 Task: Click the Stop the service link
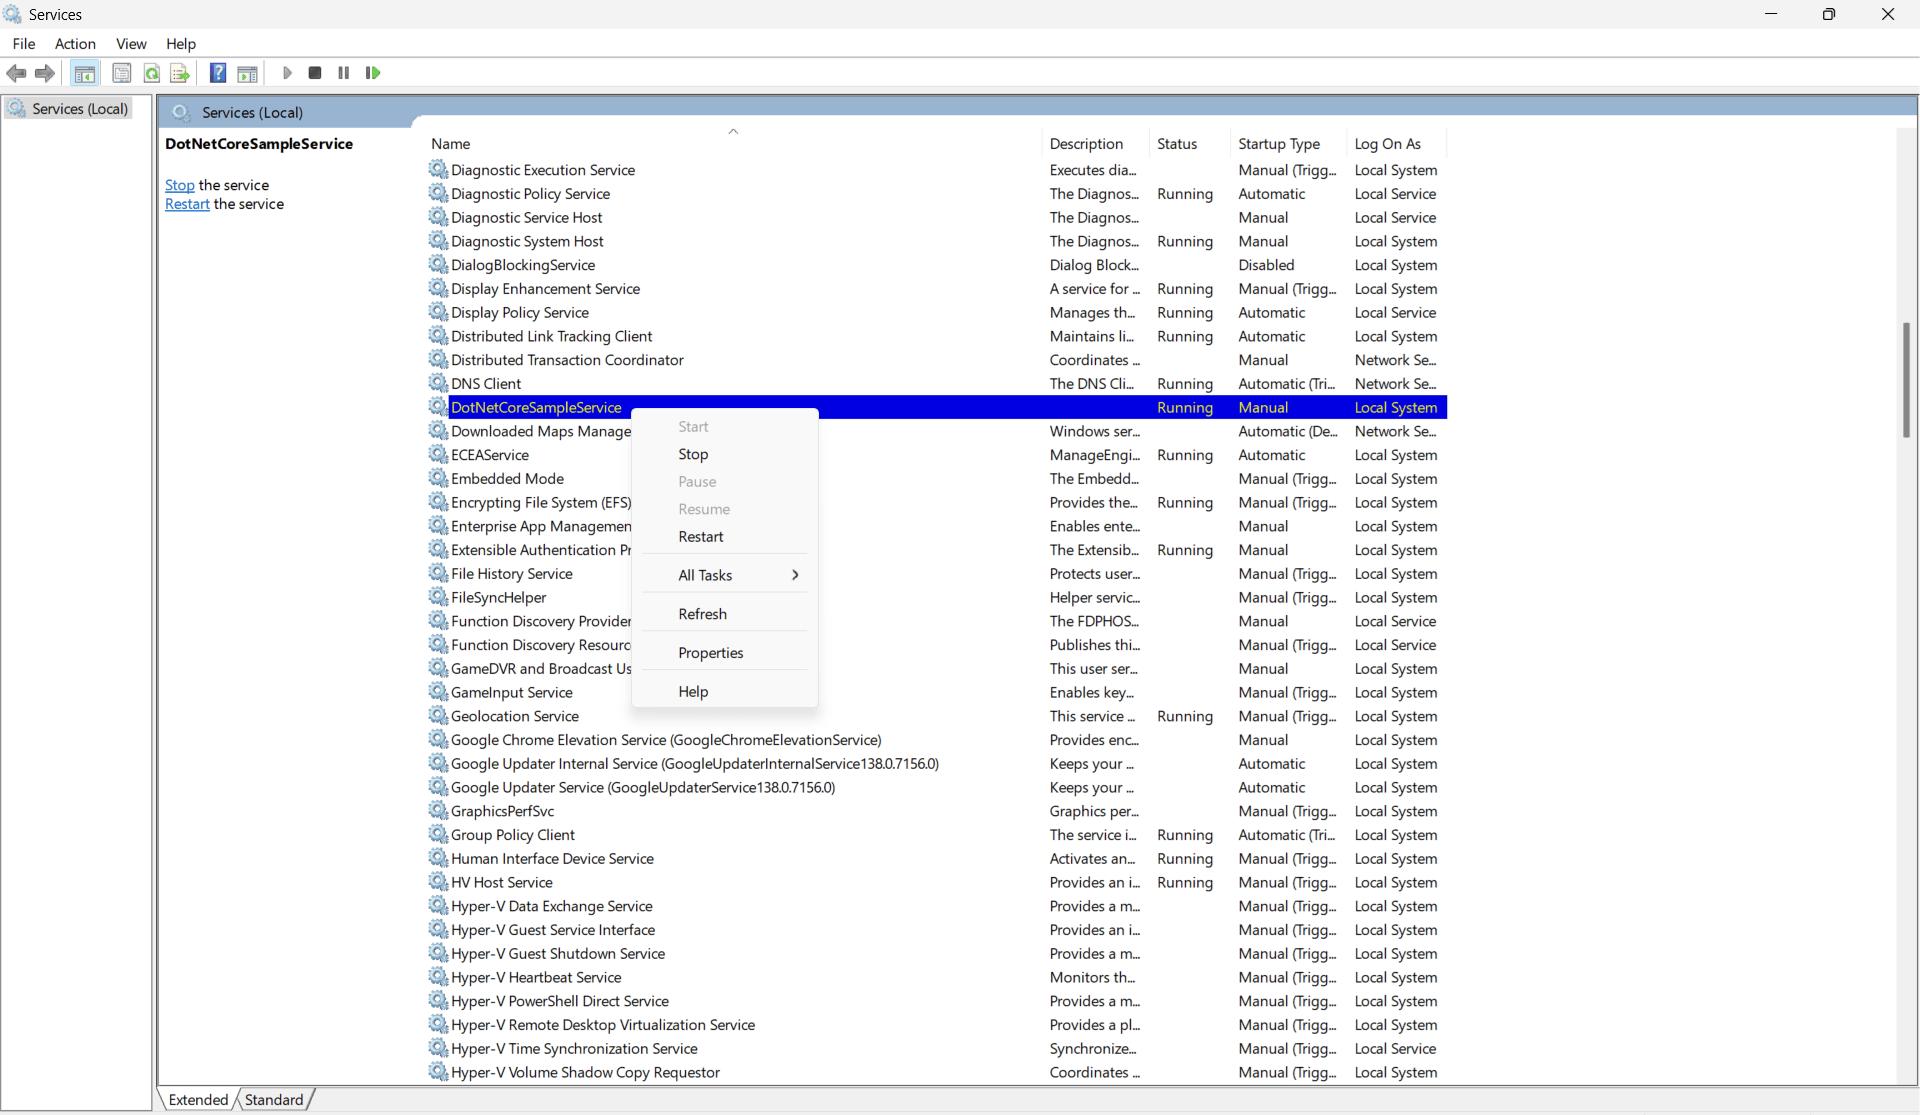pyautogui.click(x=180, y=185)
